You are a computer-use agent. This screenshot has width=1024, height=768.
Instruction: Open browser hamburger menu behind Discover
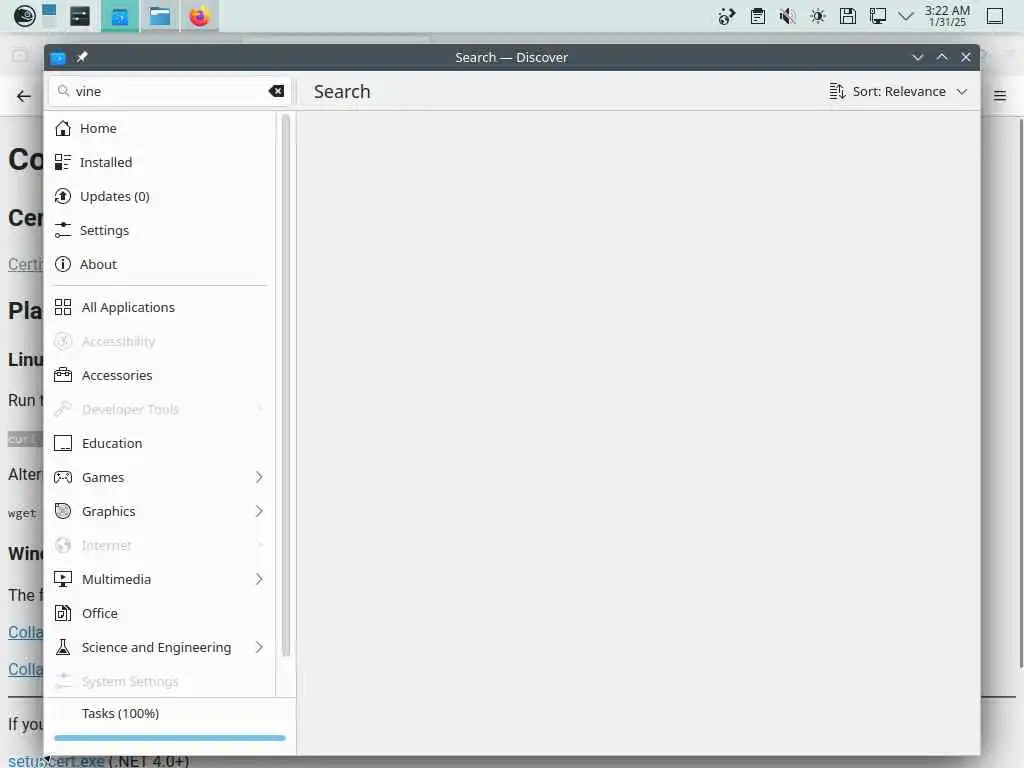tap(1000, 96)
